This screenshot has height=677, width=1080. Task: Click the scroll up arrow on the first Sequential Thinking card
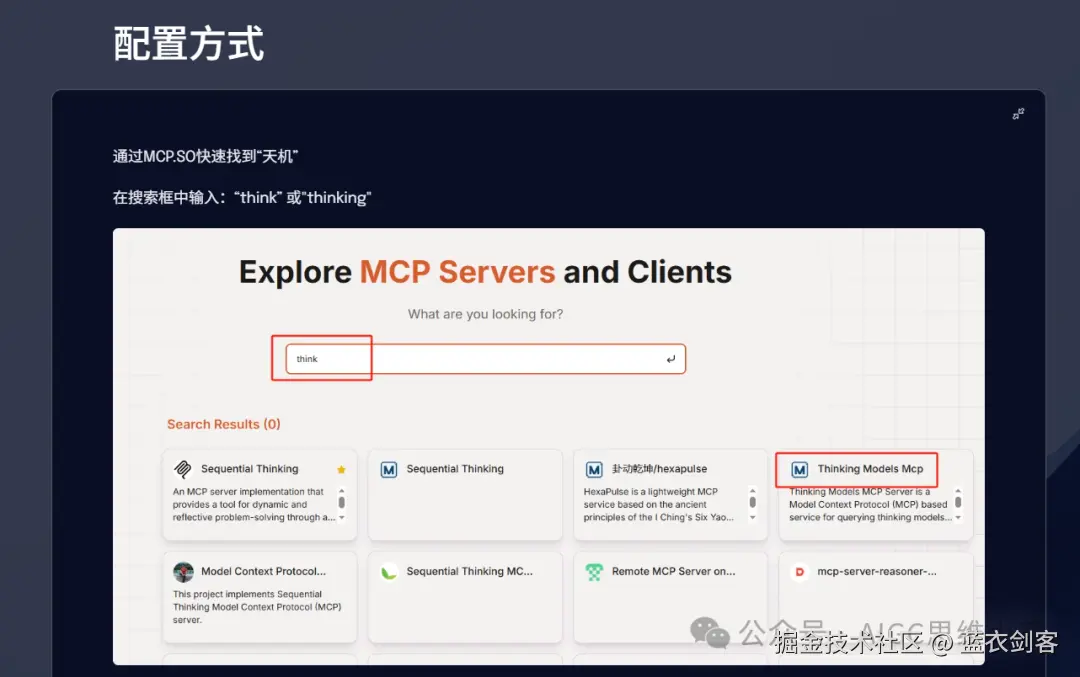pos(342,491)
